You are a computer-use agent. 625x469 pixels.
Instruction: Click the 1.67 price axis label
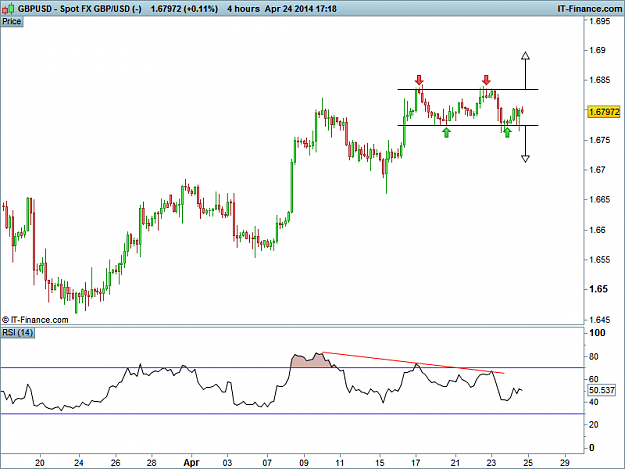click(597, 170)
